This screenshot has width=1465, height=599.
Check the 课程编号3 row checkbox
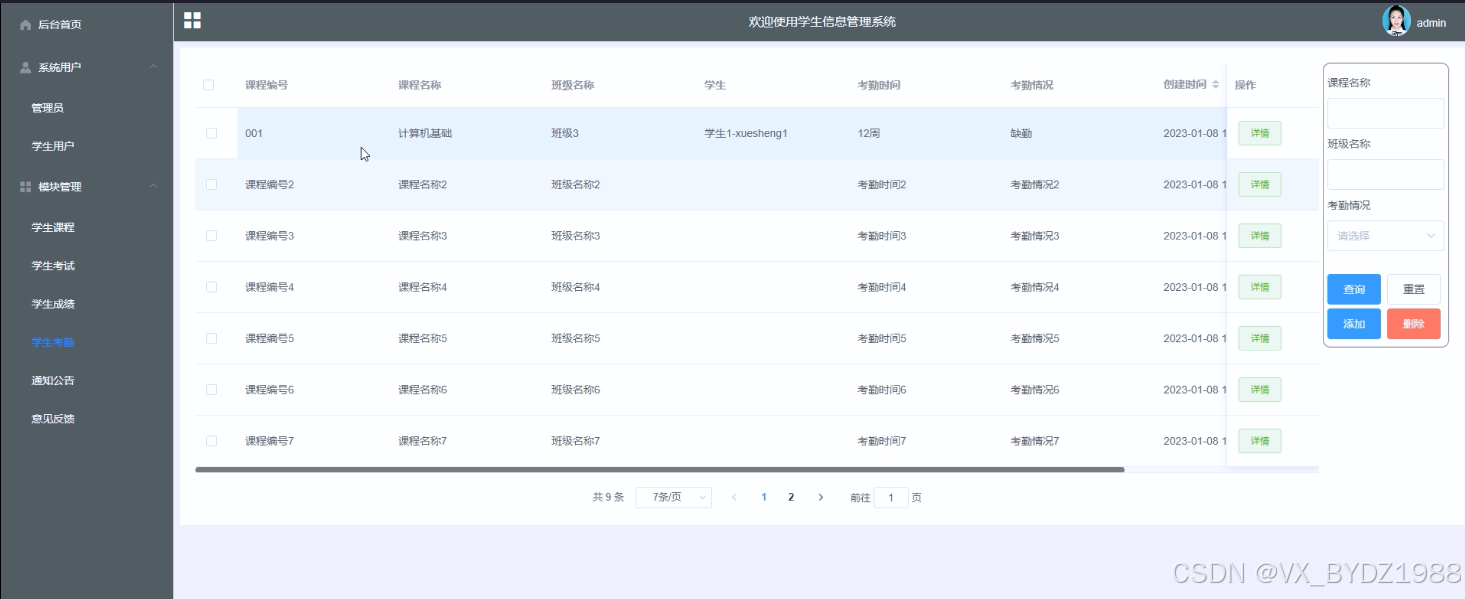(x=211, y=236)
